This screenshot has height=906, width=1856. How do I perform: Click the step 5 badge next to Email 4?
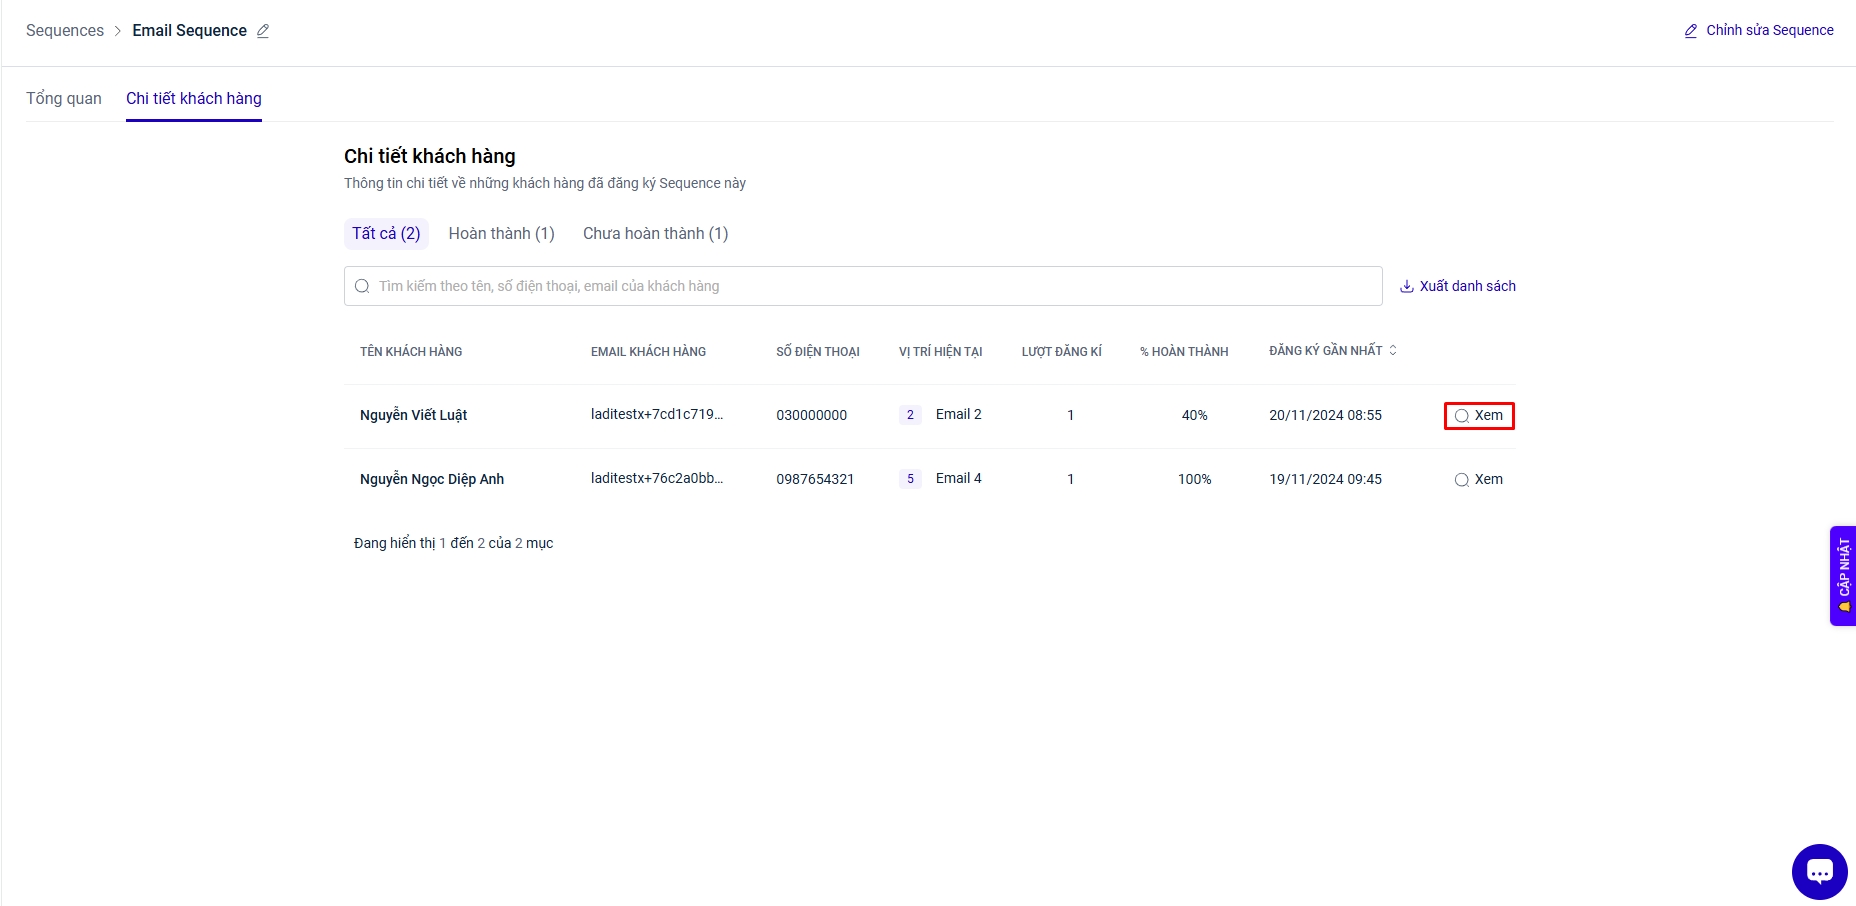click(x=910, y=479)
